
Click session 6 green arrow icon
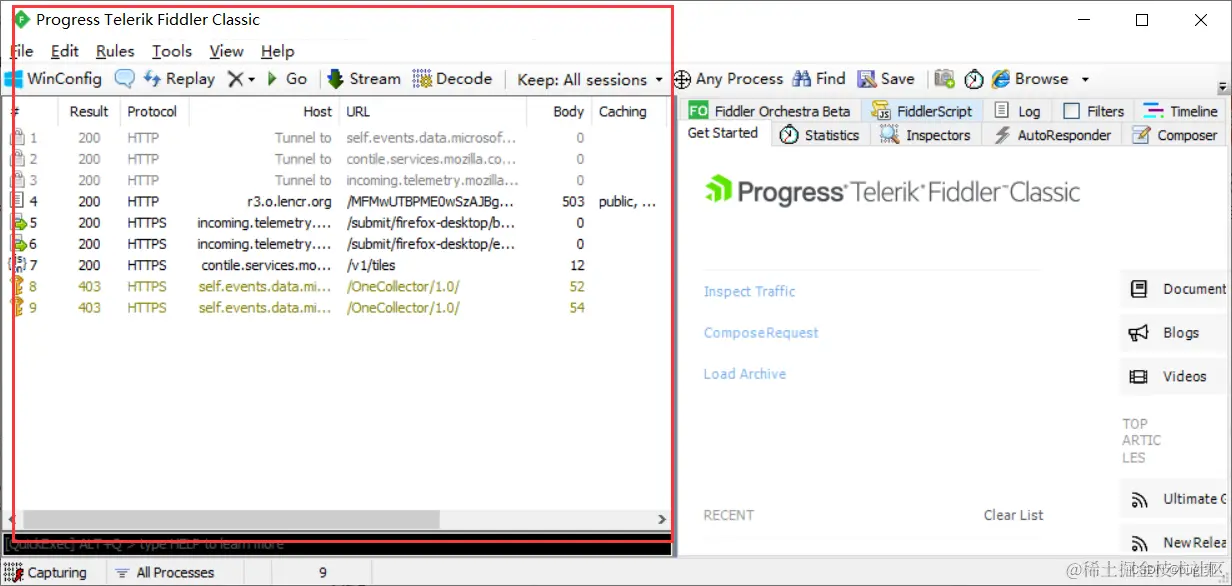coord(17,244)
